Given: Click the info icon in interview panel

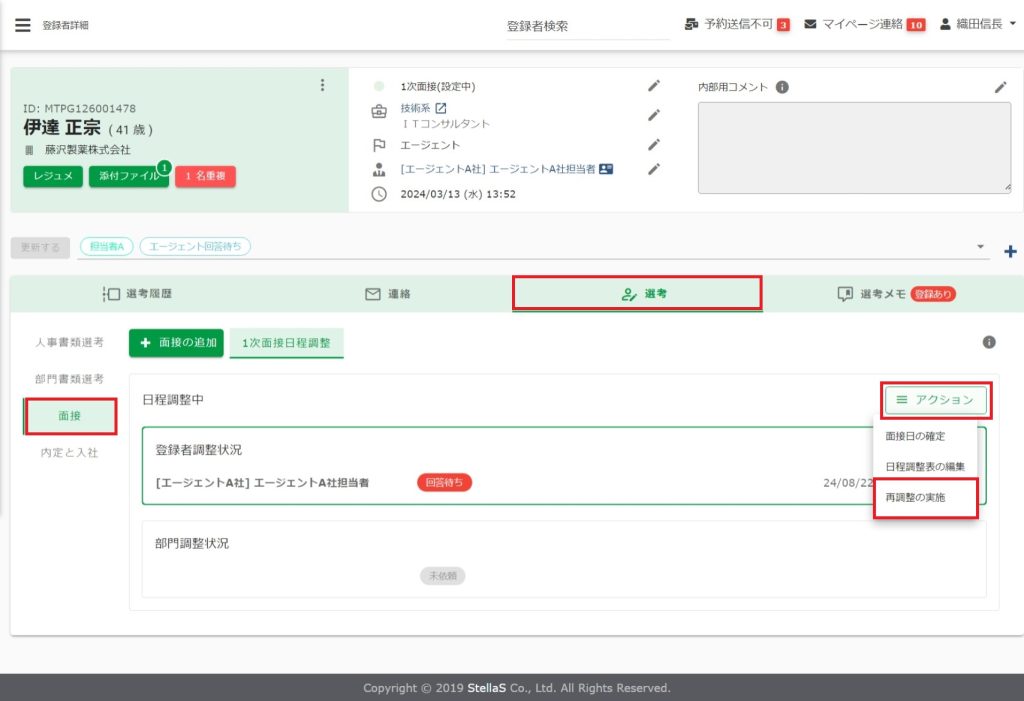Looking at the screenshot, I should click(x=989, y=342).
